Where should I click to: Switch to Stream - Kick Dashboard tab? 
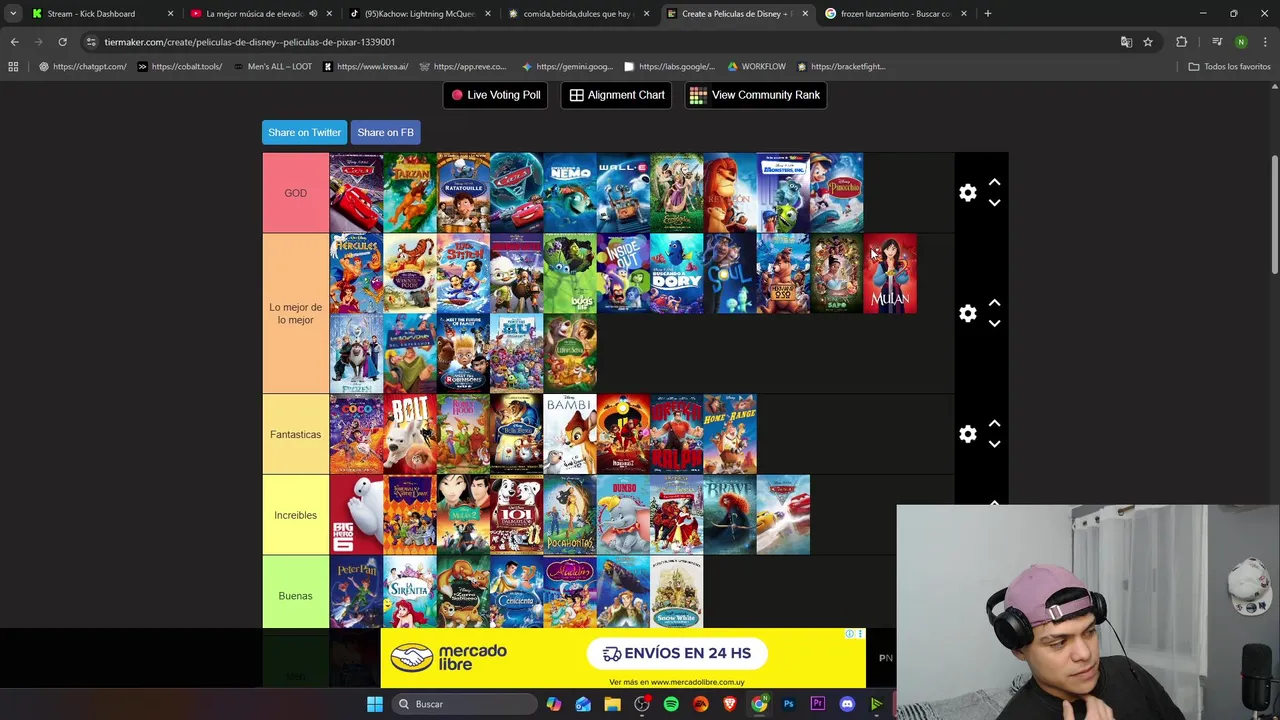click(102, 14)
